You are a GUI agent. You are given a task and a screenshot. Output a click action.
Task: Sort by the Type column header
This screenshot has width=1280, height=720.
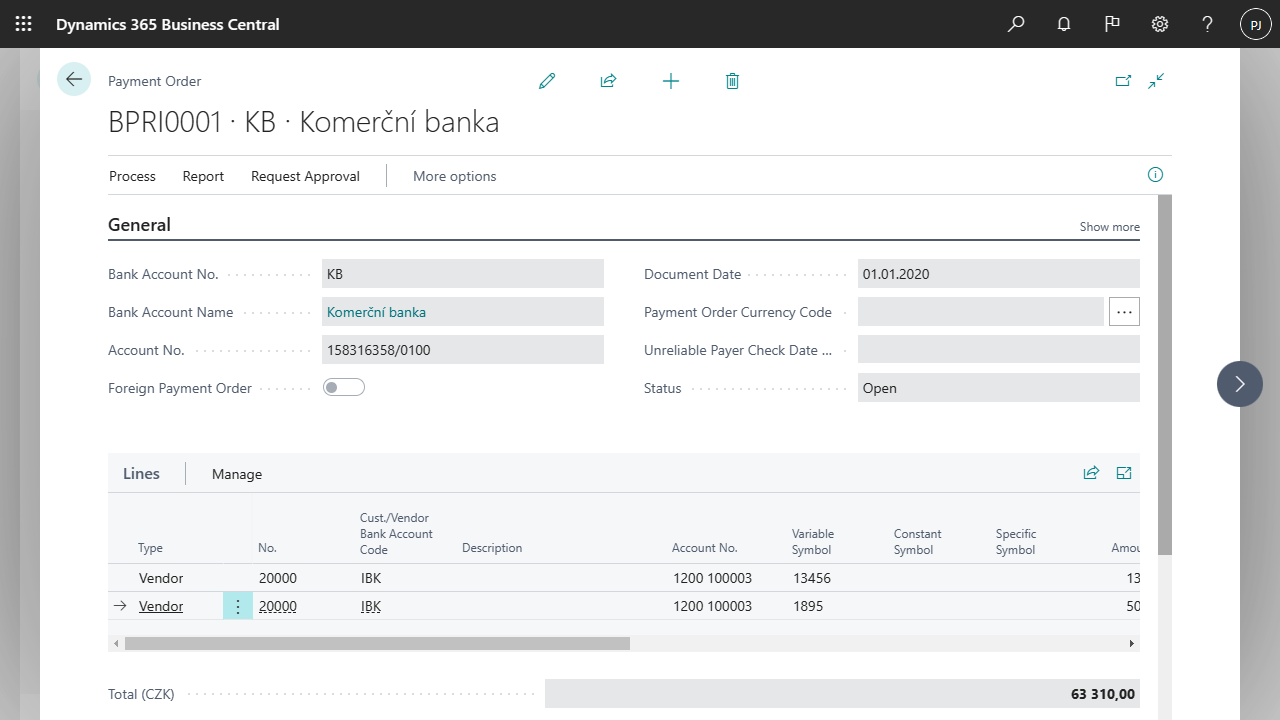pyautogui.click(x=150, y=548)
